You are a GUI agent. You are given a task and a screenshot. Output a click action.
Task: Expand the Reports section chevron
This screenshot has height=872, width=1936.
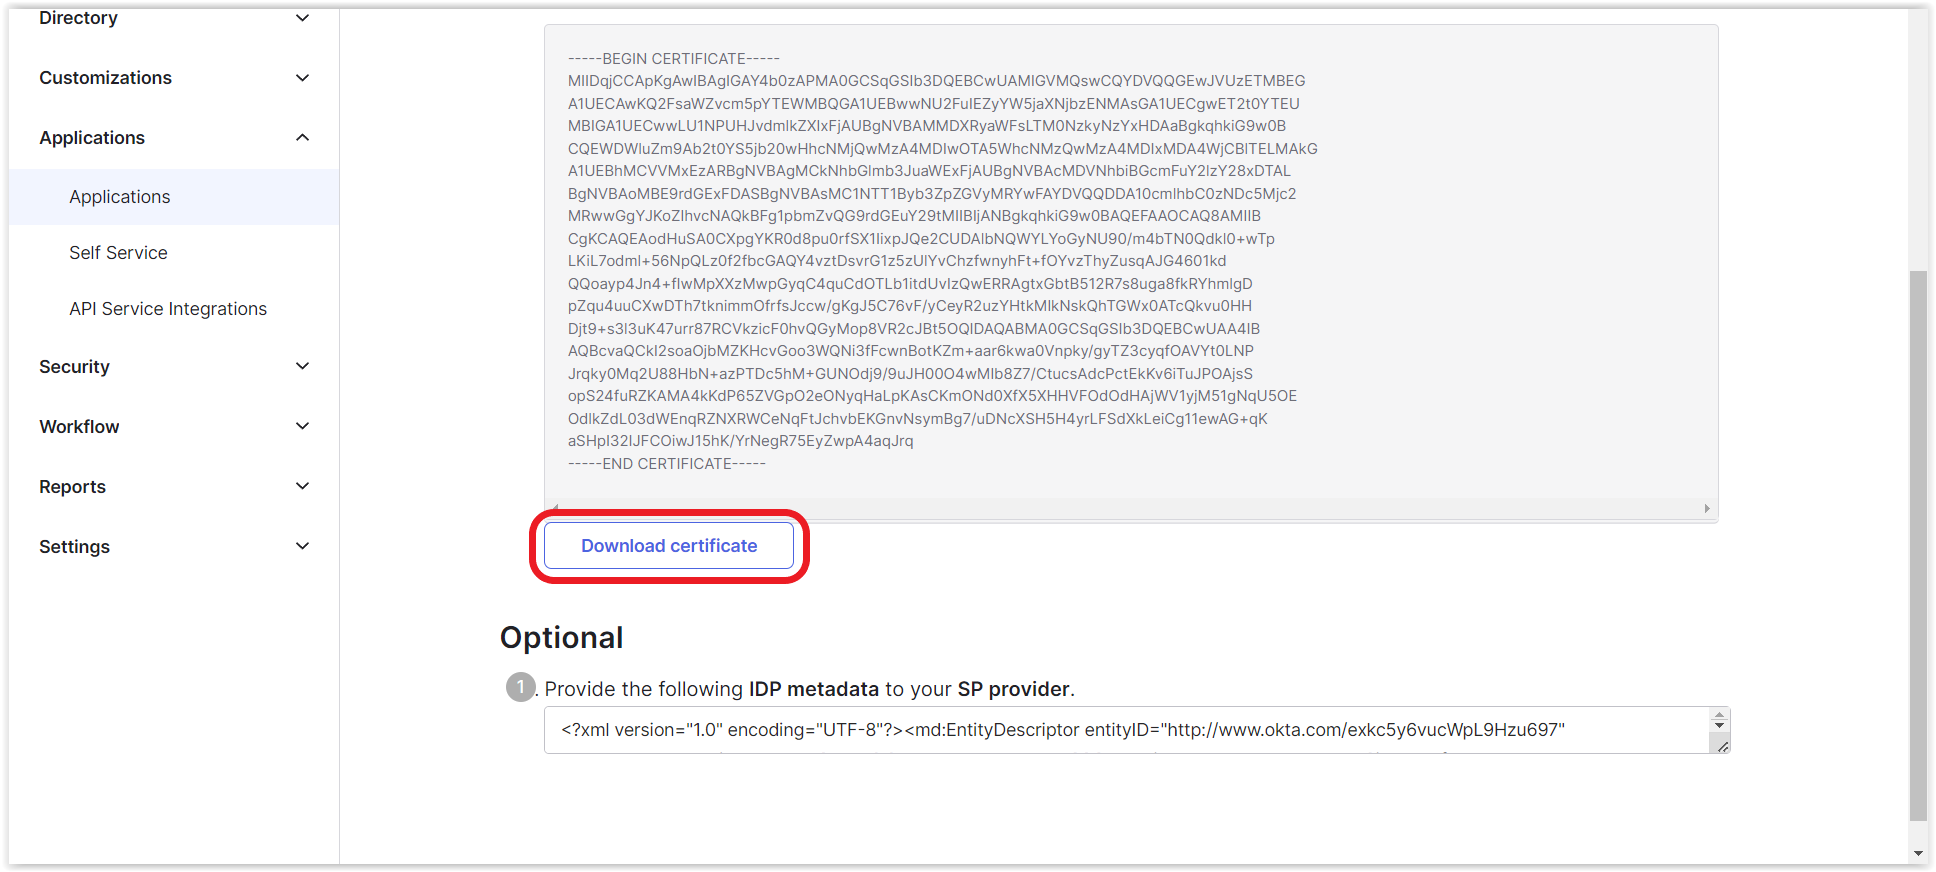[302, 486]
